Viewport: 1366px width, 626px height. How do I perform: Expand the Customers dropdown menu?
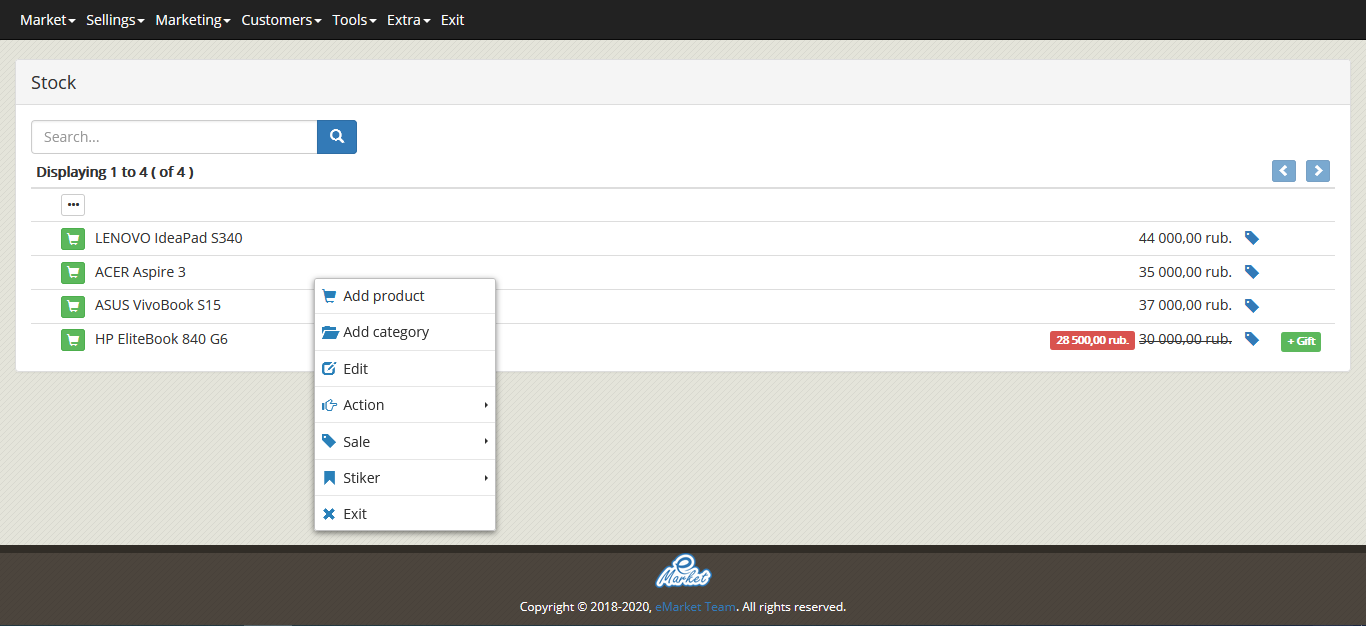coord(281,20)
